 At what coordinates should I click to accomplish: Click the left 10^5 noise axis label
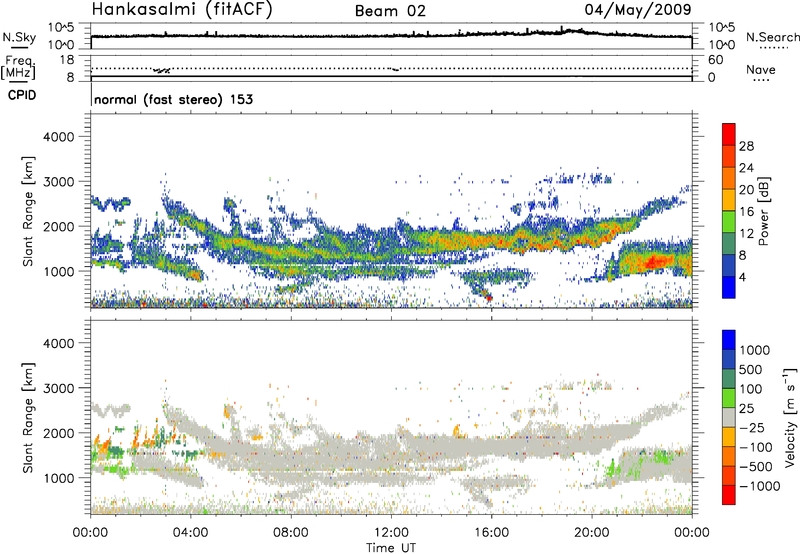pos(61,28)
